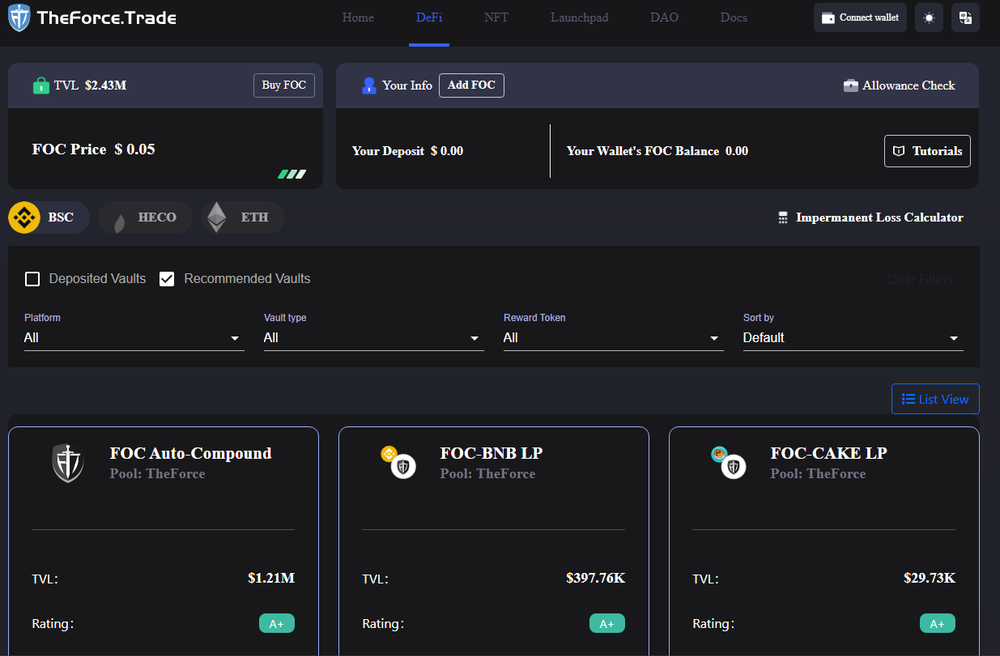
Task: Click the FOC-BNB LP vault title
Action: tap(491, 453)
